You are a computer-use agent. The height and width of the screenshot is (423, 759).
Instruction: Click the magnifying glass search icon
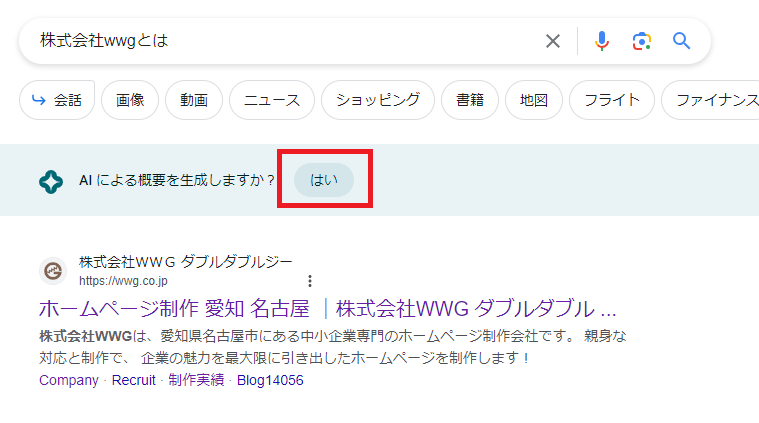tap(682, 41)
